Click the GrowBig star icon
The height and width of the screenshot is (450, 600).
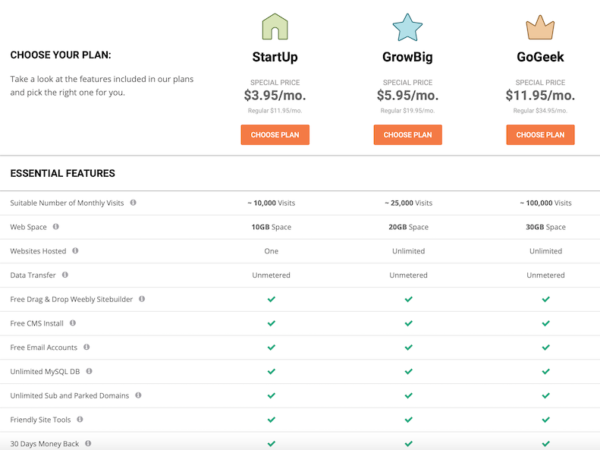(408, 26)
